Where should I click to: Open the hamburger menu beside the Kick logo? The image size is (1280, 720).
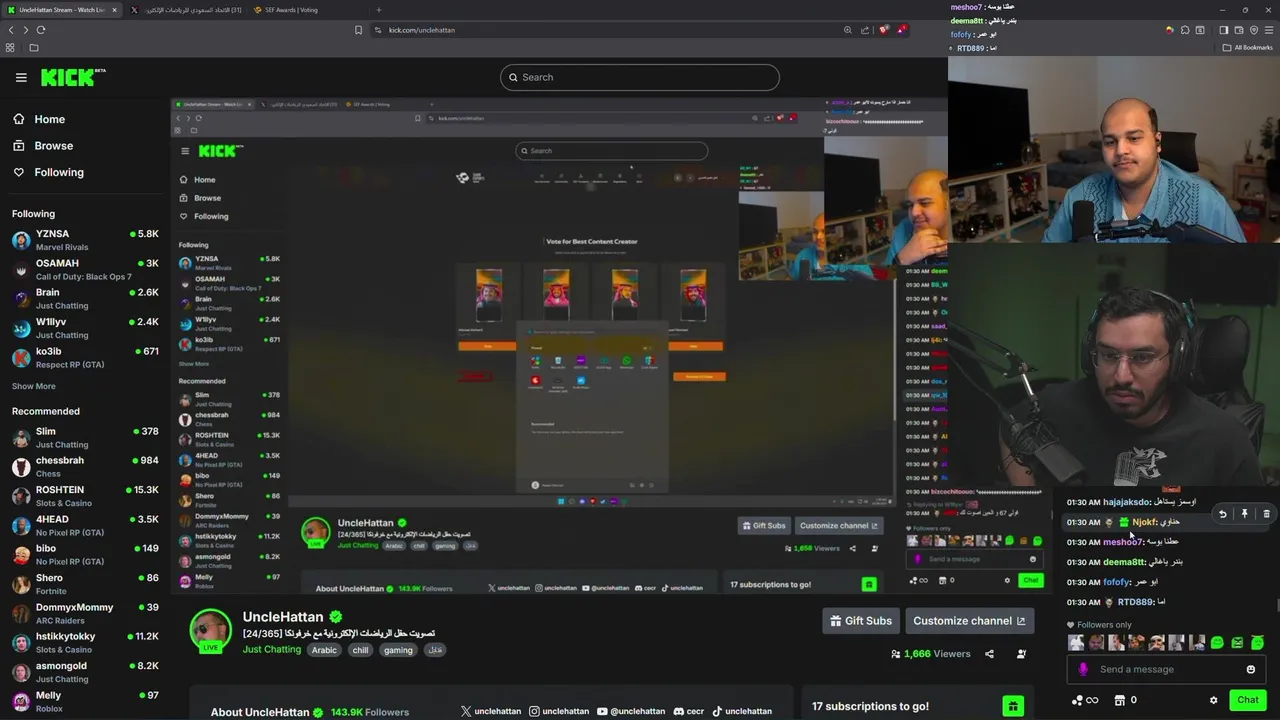pyautogui.click(x=21, y=77)
